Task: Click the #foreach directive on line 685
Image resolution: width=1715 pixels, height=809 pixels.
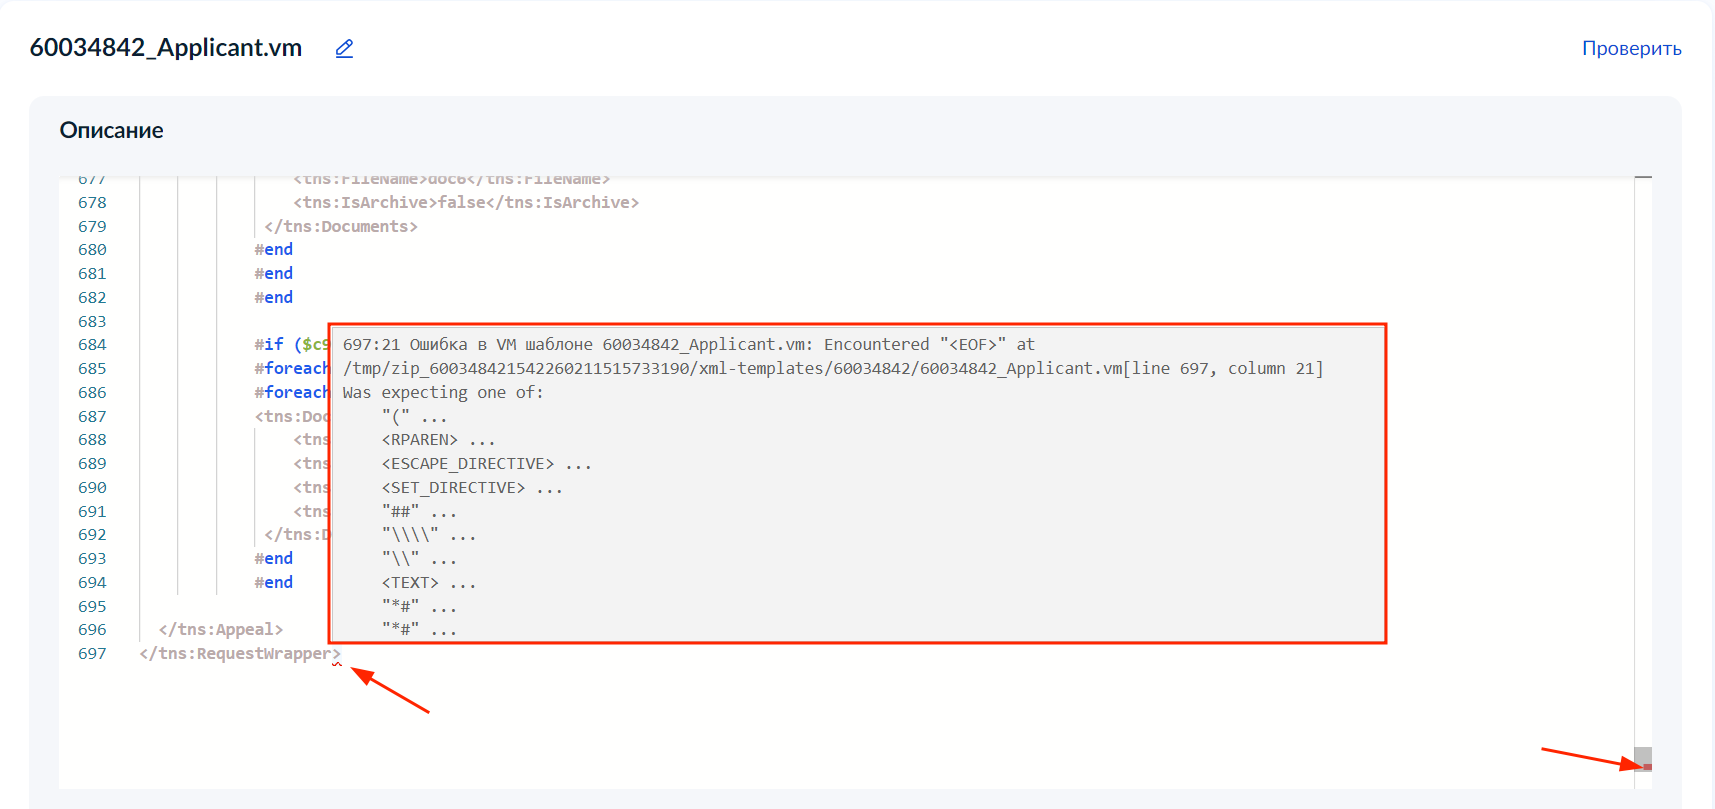Action: 292,369
